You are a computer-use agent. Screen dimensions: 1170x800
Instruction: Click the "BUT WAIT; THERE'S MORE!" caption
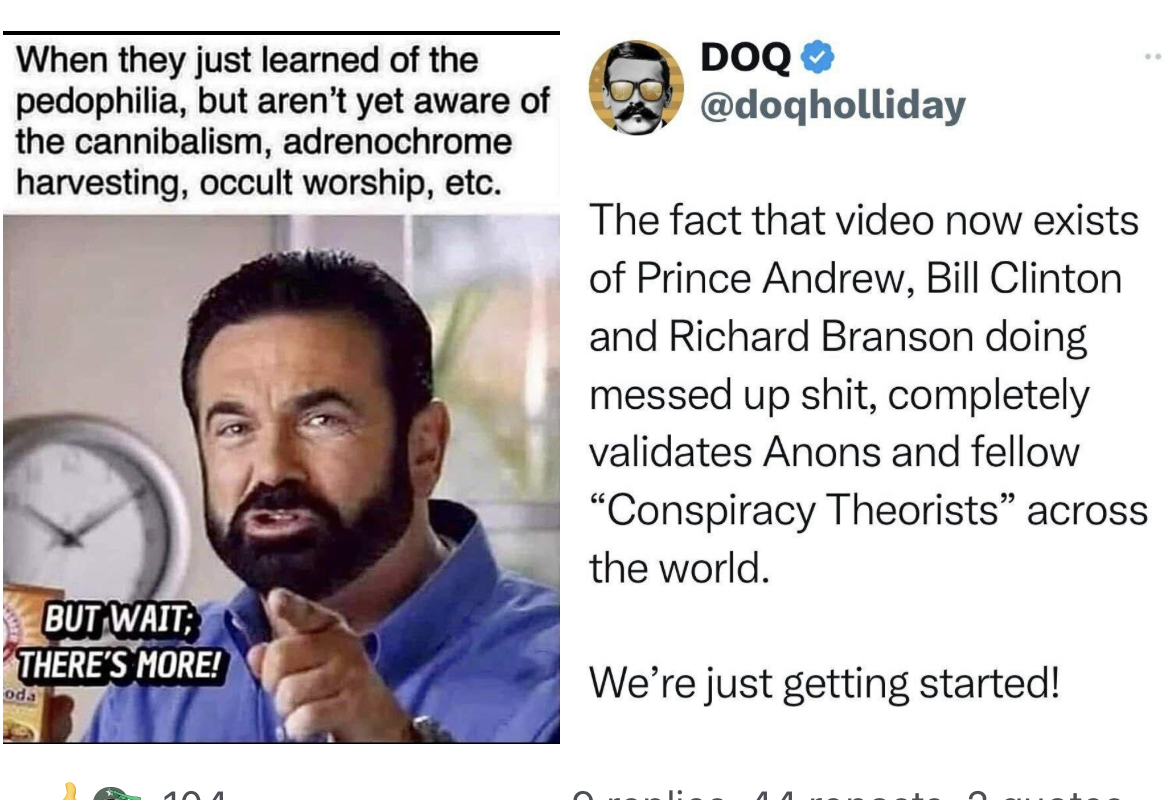[119, 642]
